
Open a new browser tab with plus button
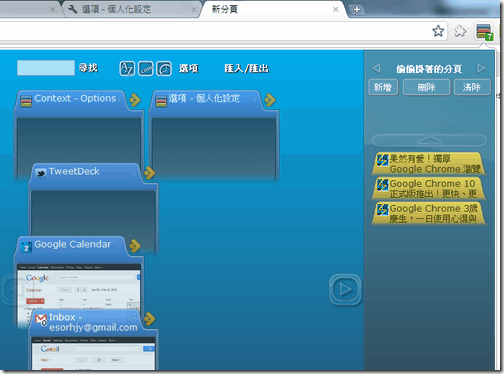(x=357, y=10)
